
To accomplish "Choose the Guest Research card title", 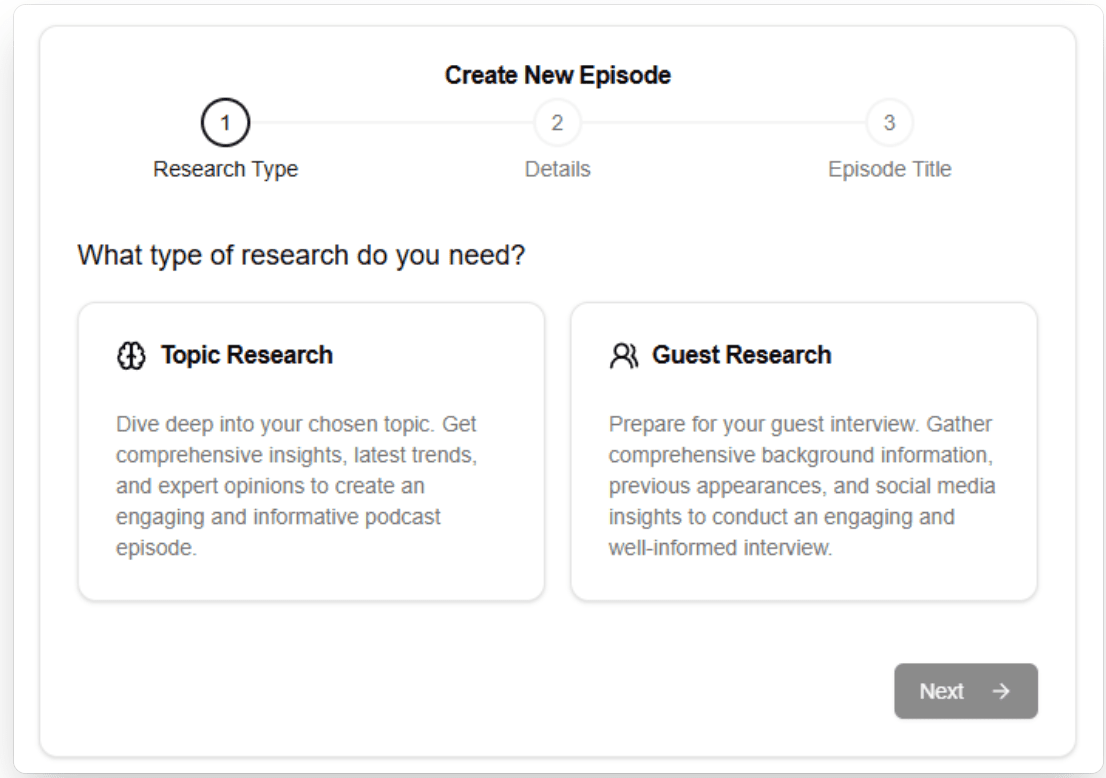I will point(741,355).
